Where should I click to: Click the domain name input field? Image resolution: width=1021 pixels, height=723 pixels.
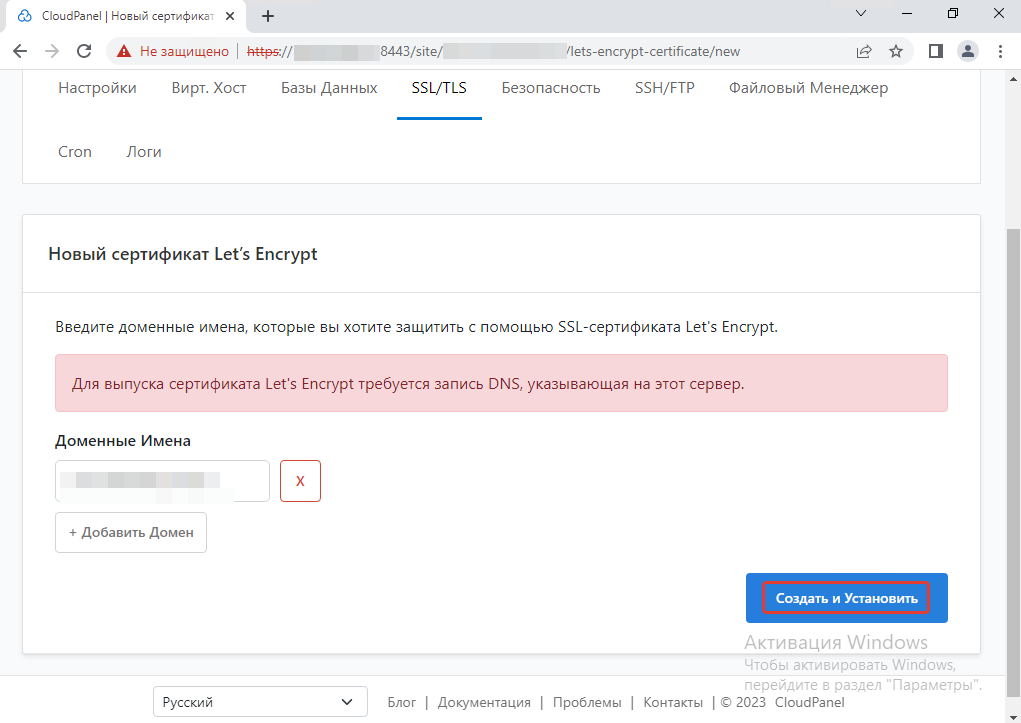[162, 481]
